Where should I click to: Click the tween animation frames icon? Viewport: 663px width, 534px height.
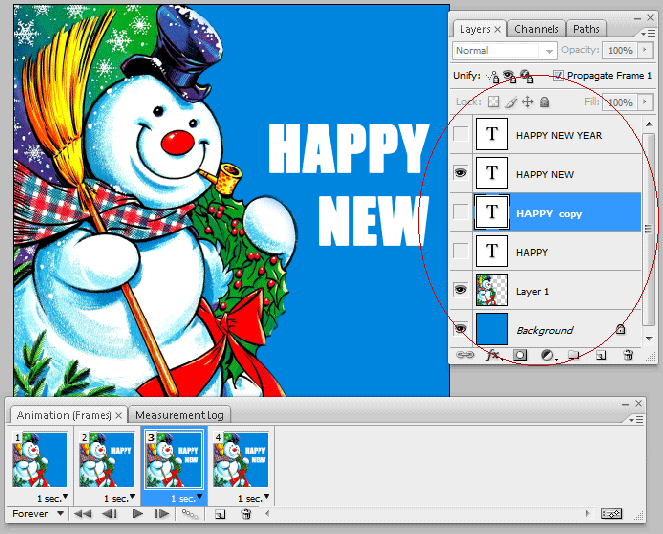click(188, 514)
